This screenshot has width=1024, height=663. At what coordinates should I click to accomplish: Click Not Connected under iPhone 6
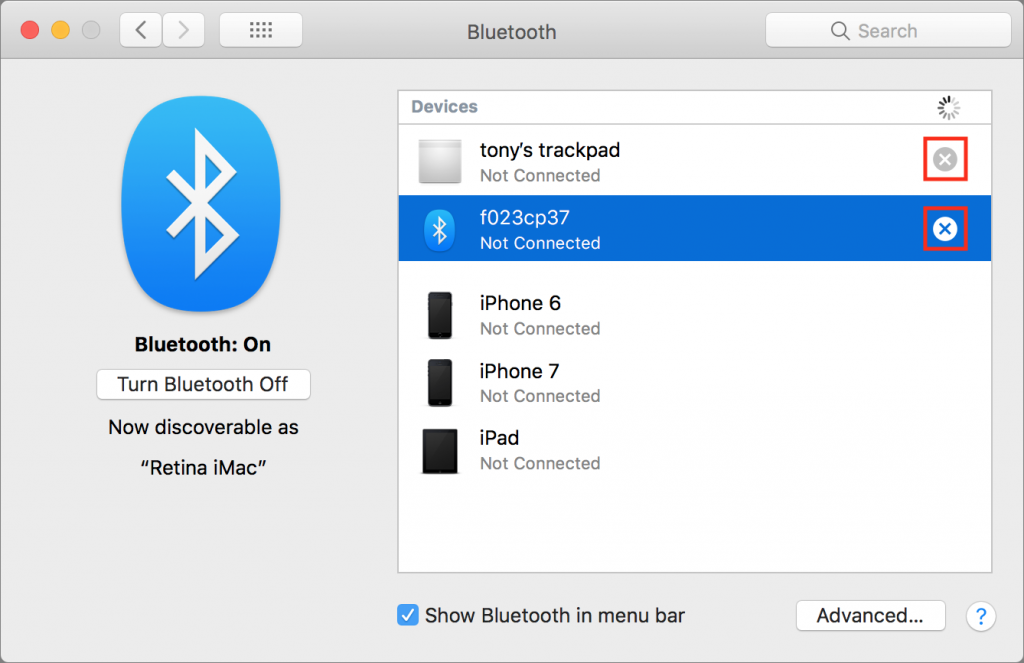(540, 329)
